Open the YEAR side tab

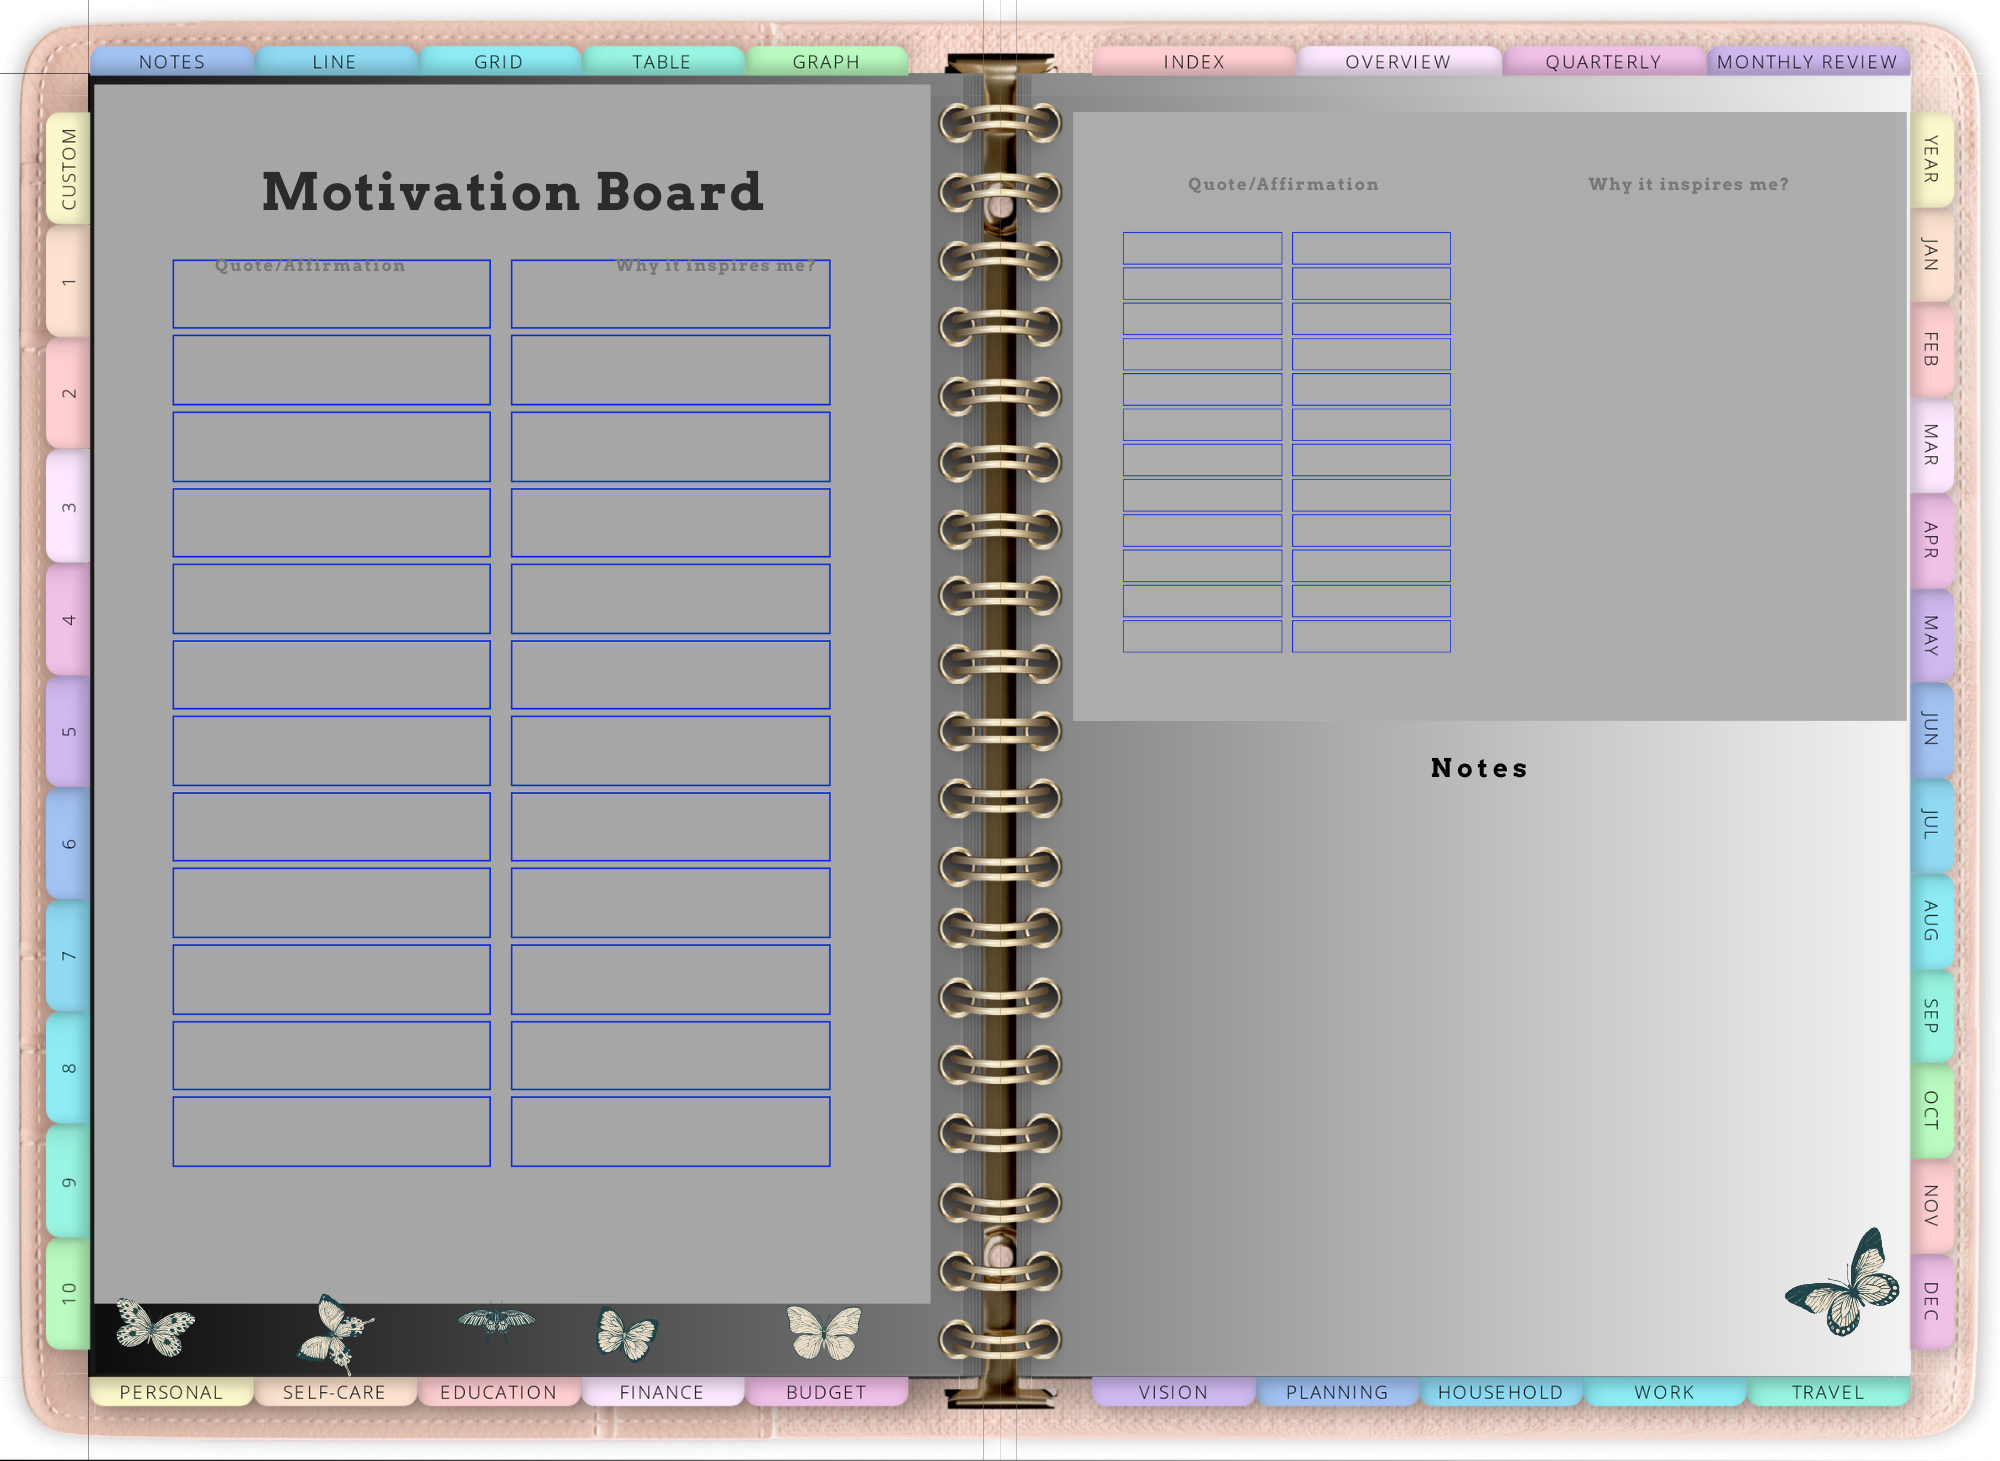(x=1931, y=160)
